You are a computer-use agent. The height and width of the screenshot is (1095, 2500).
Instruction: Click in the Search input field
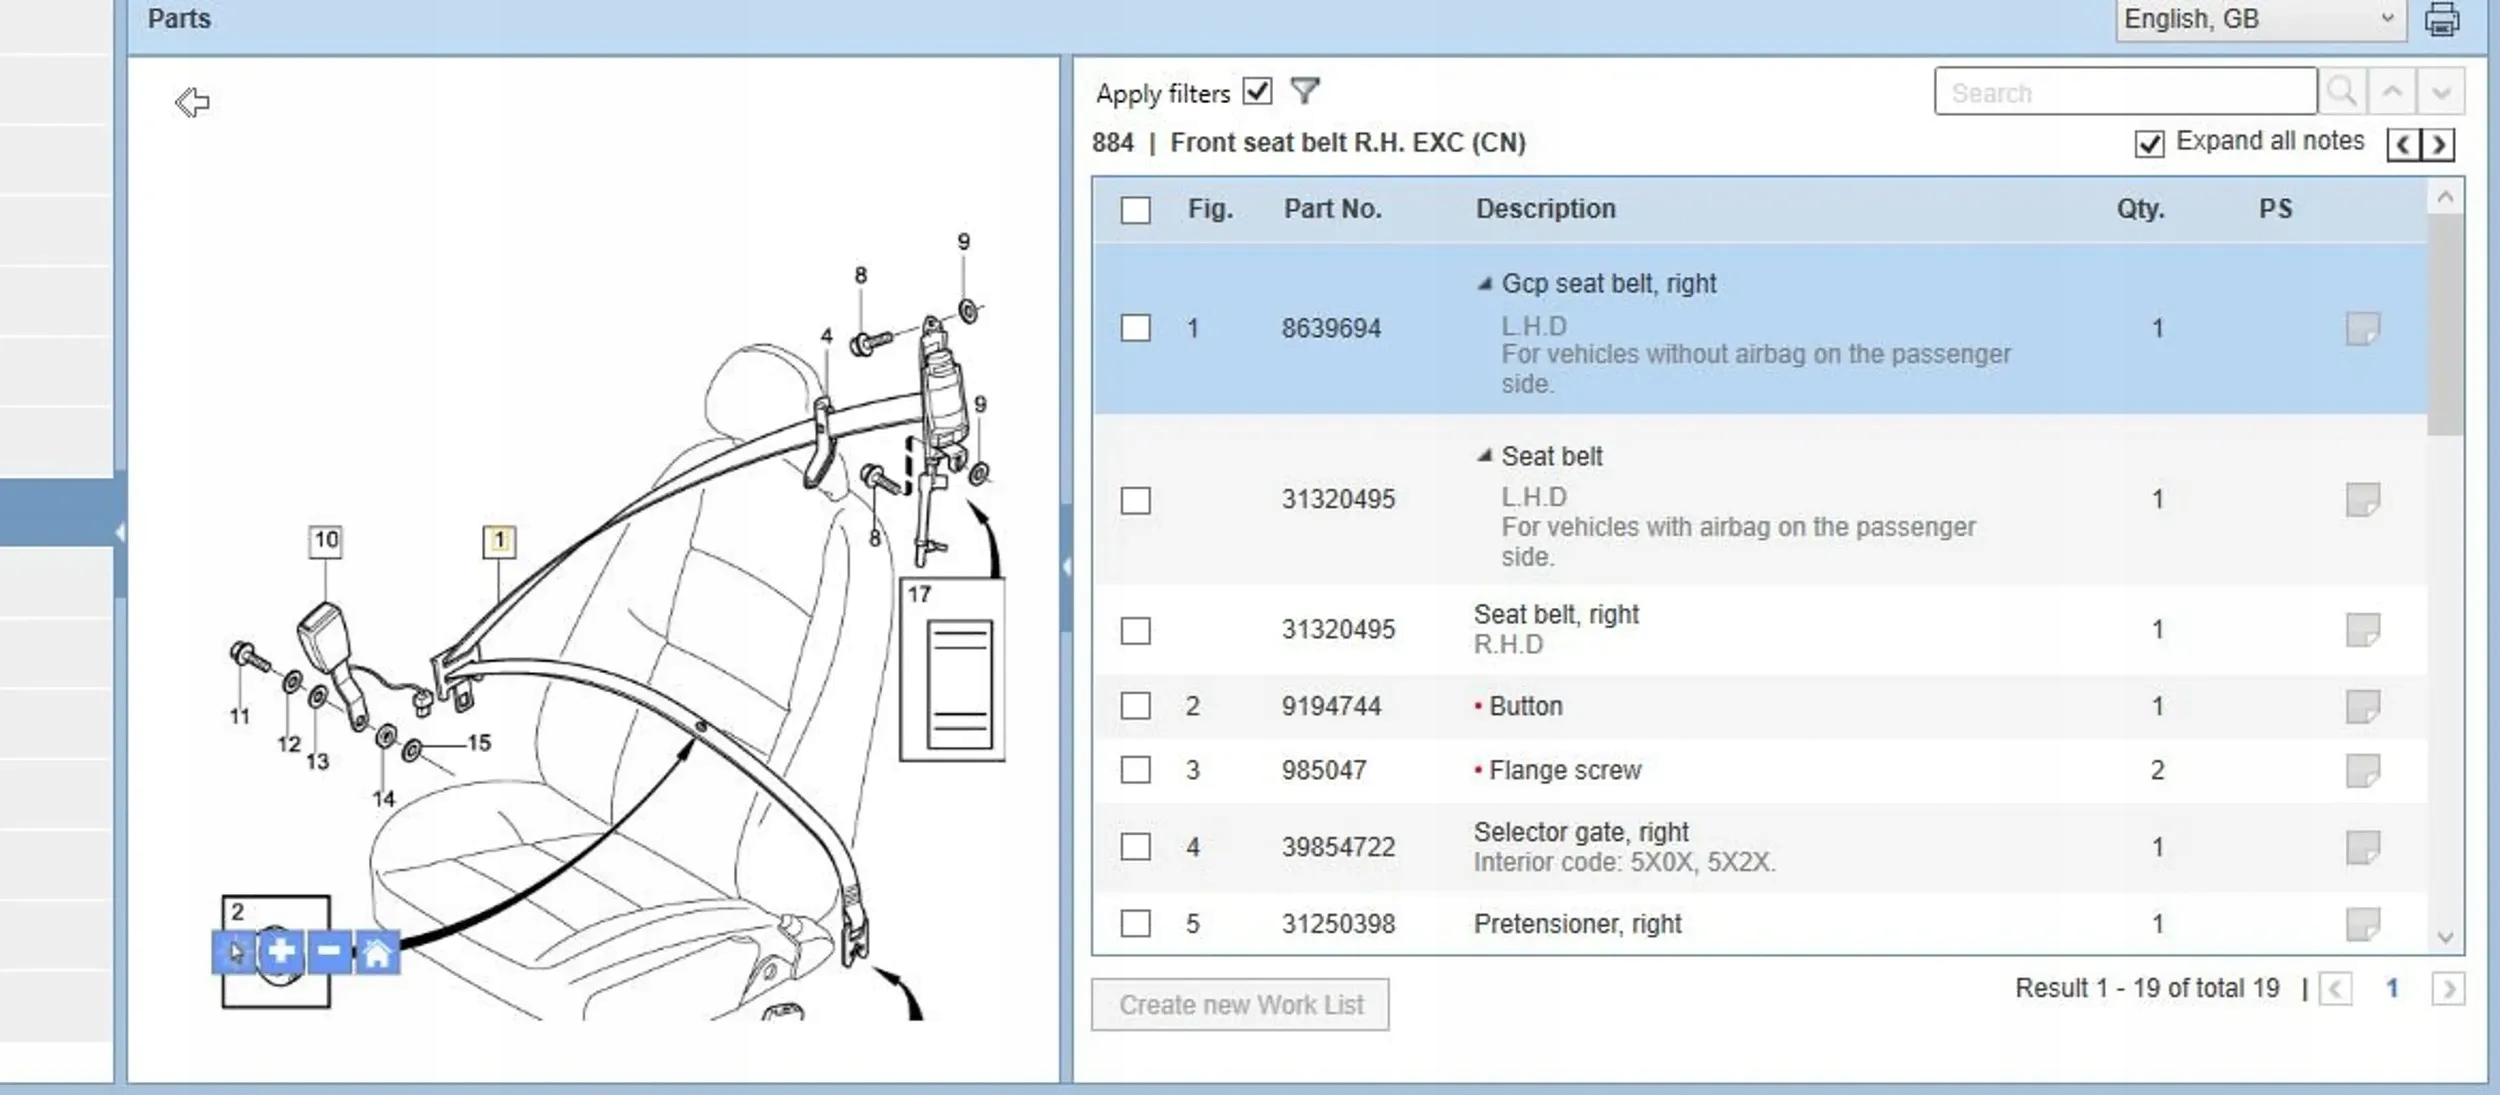point(2124,92)
